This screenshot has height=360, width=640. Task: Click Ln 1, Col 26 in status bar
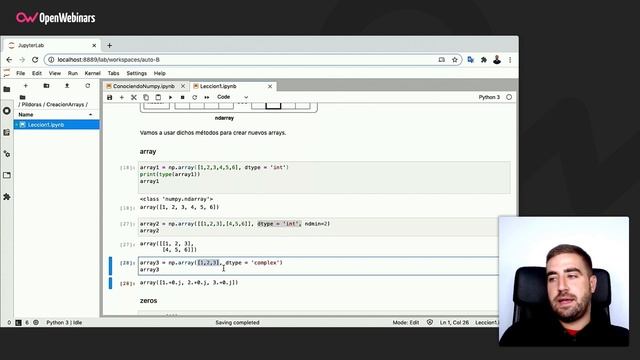click(454, 322)
